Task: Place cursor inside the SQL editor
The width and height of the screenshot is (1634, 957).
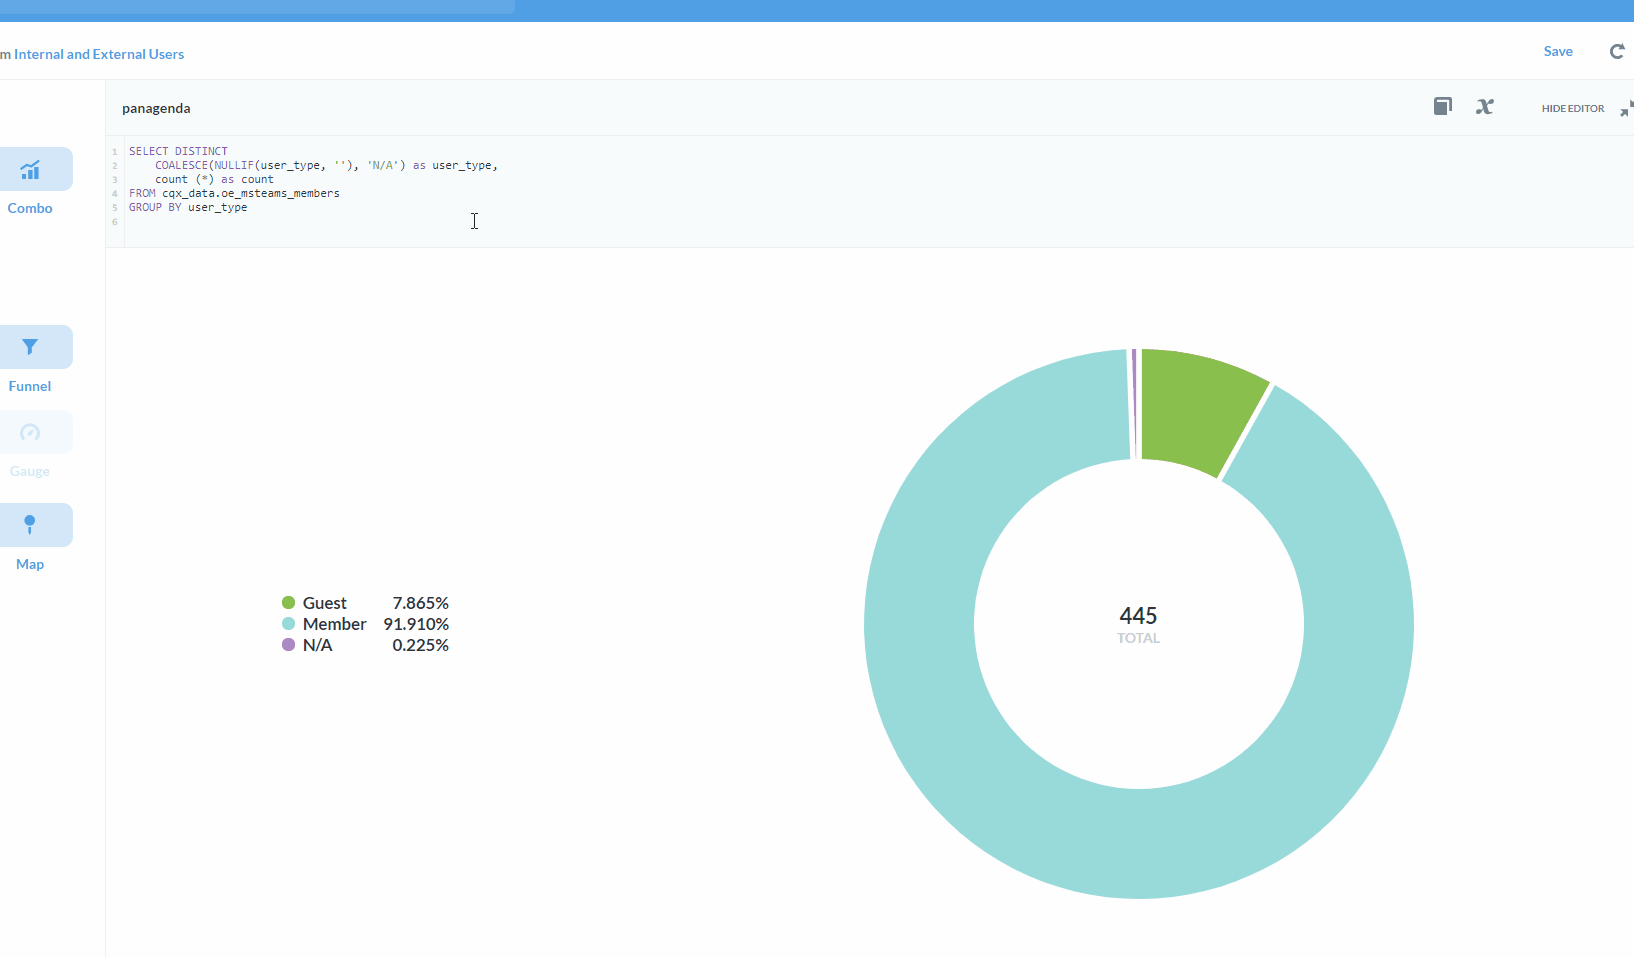Action: tap(475, 221)
